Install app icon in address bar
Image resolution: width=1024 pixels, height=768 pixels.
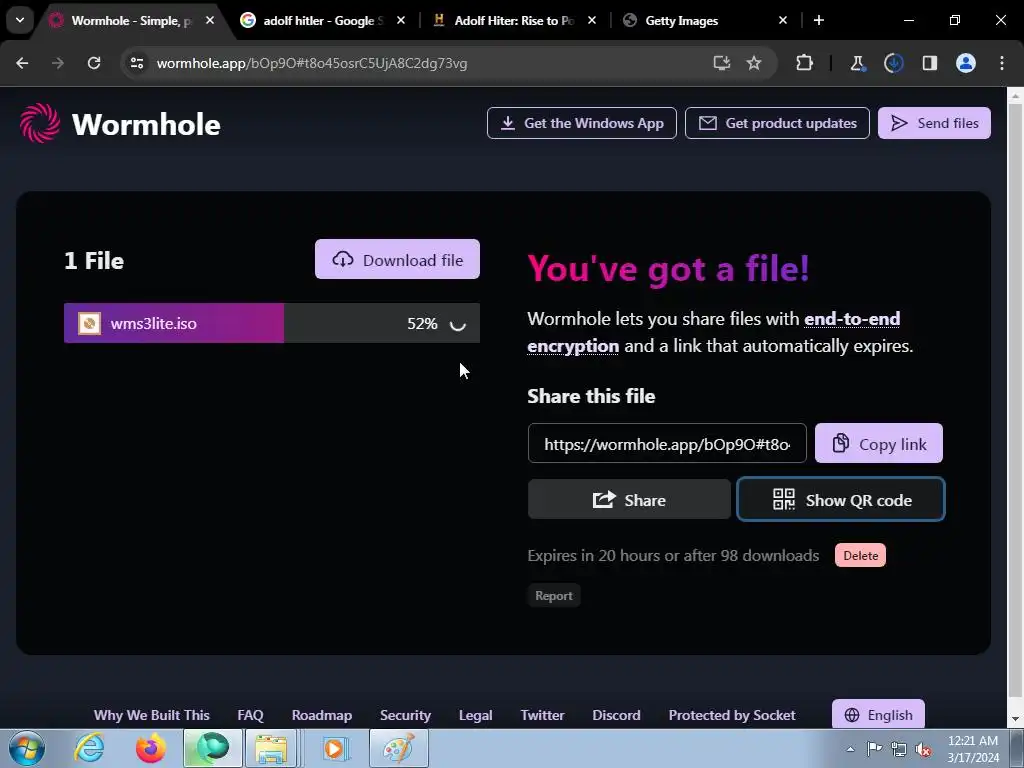(x=722, y=63)
